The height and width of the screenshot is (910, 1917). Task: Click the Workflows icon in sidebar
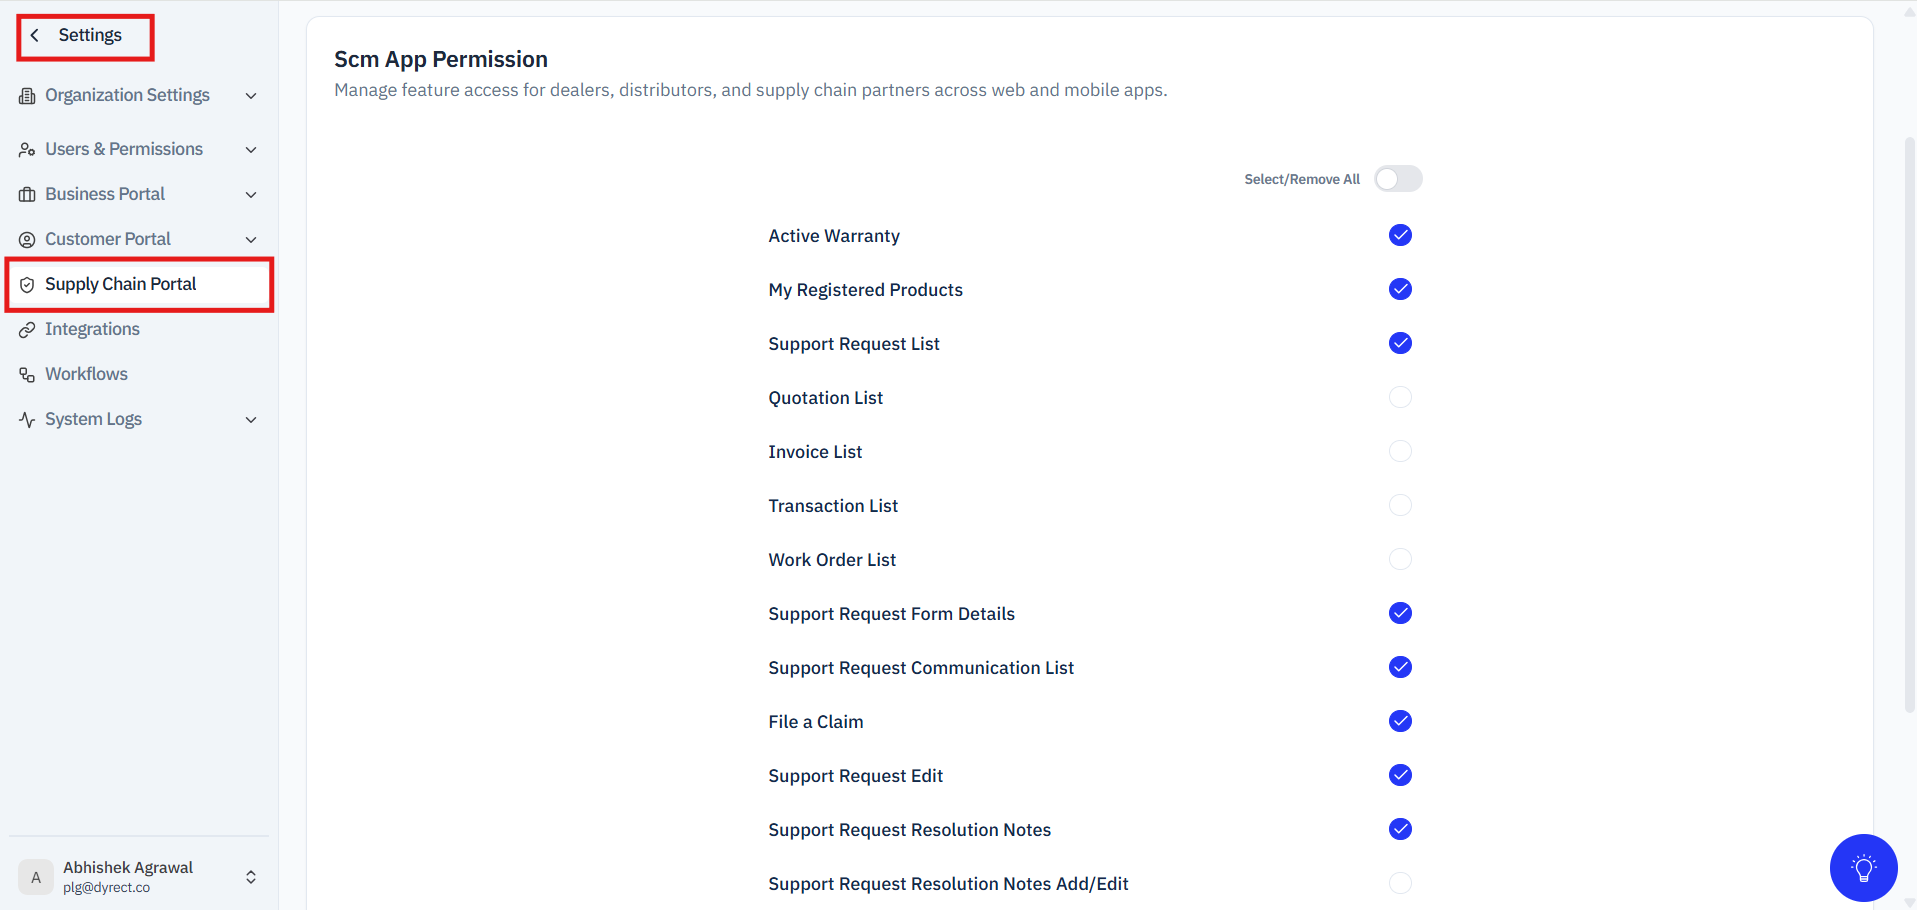pyautogui.click(x=27, y=375)
